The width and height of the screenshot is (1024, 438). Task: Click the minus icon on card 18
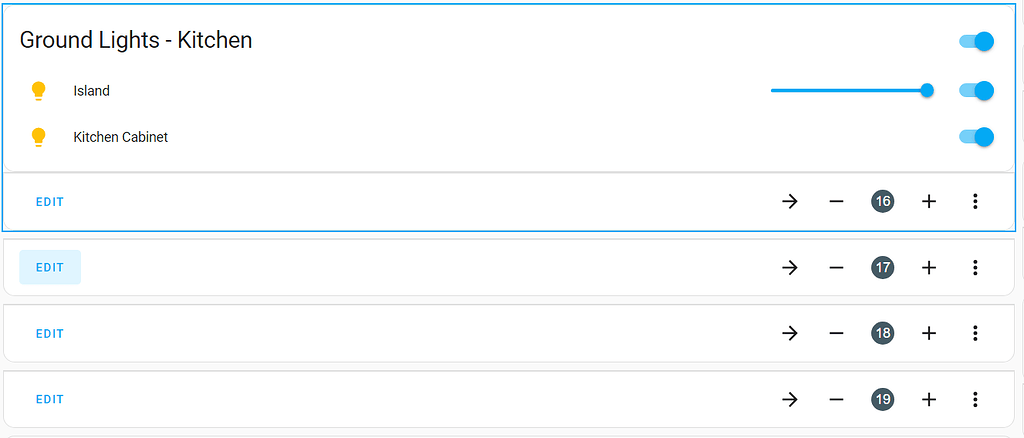click(x=837, y=334)
